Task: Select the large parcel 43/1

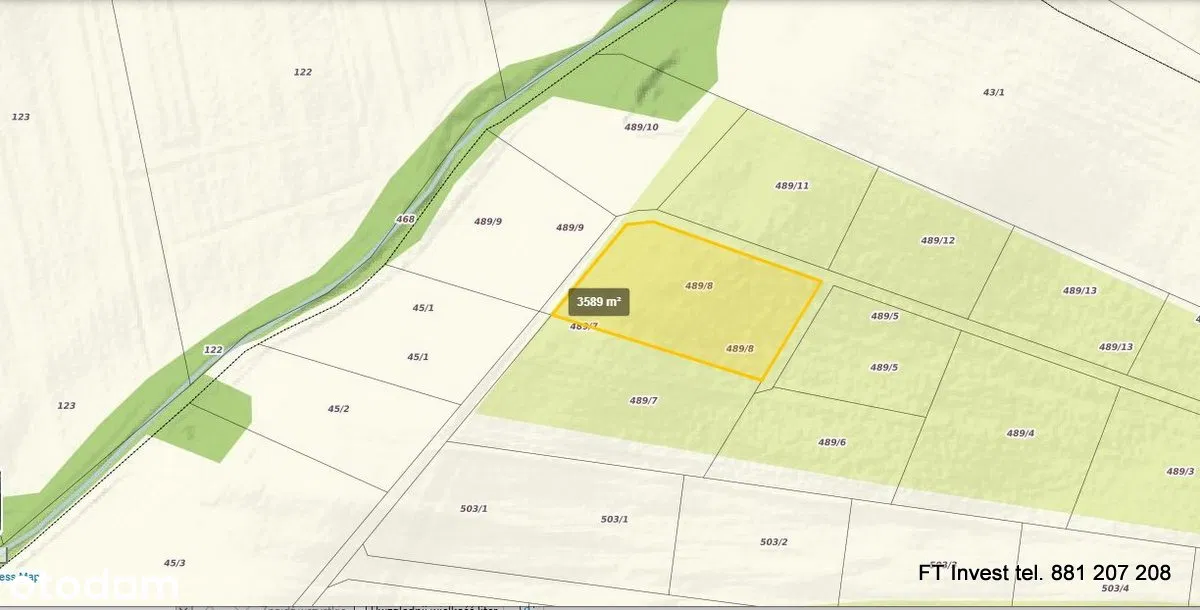Action: 993,92
